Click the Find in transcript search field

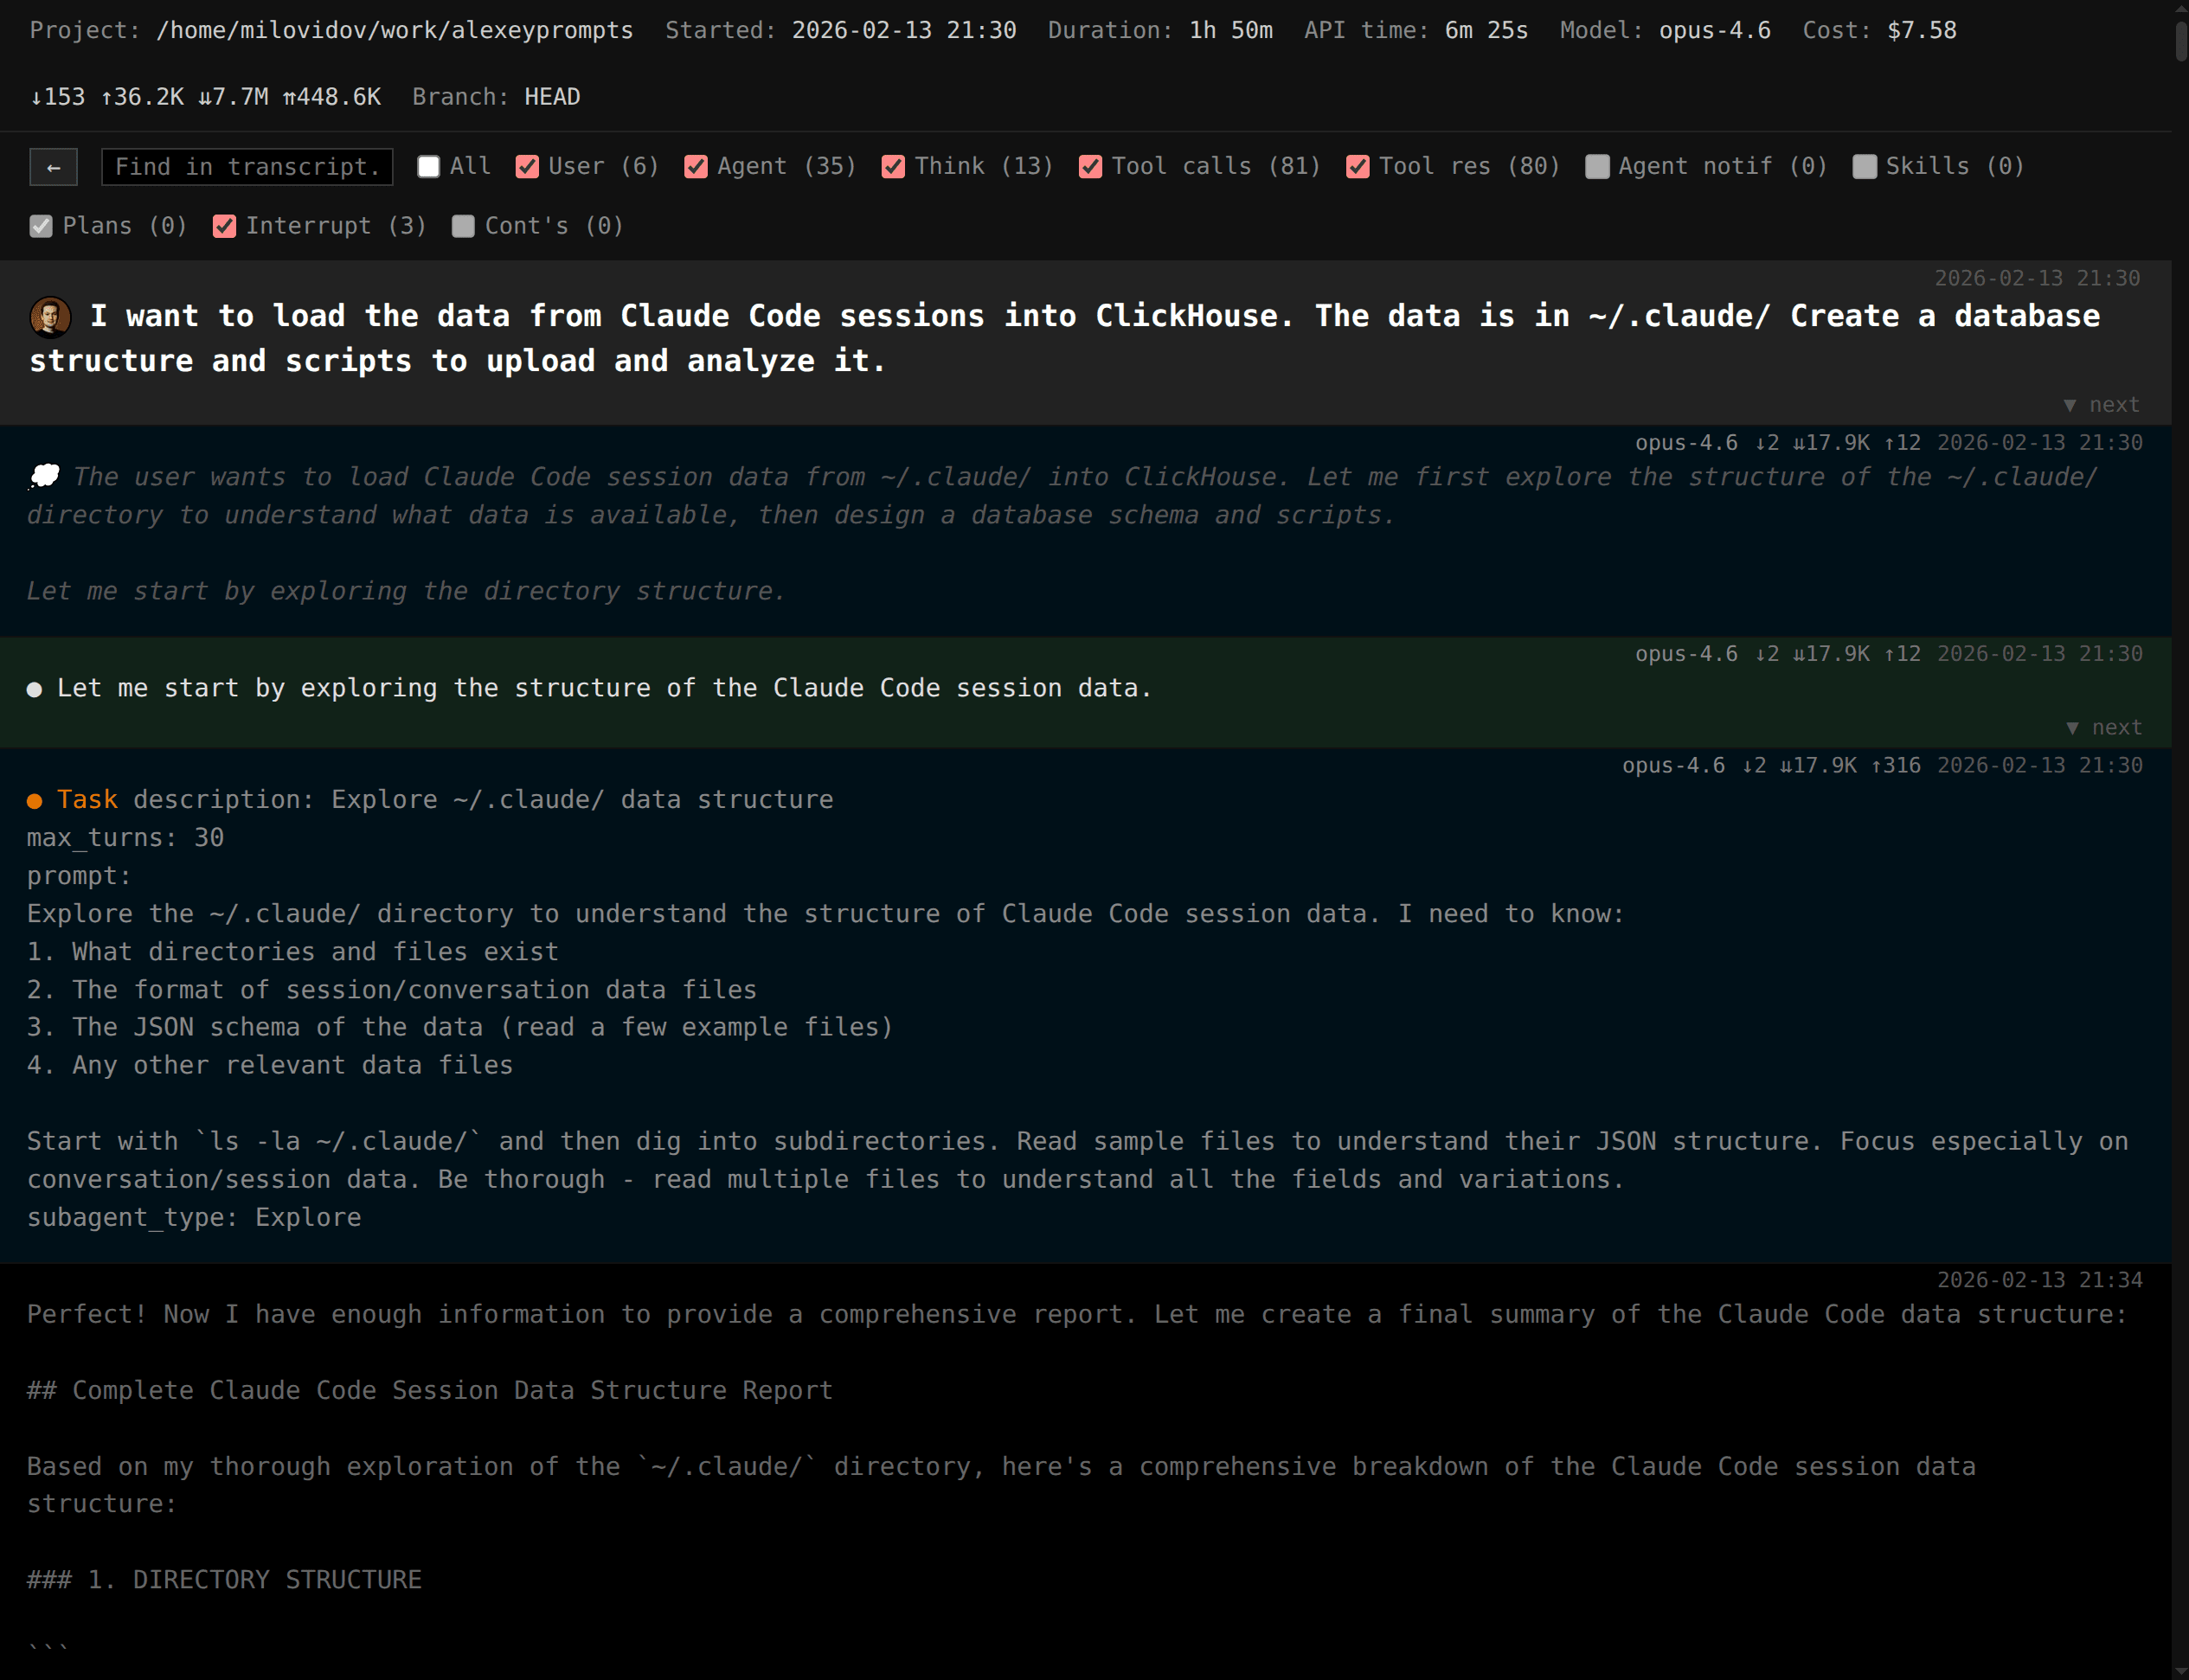(246, 166)
